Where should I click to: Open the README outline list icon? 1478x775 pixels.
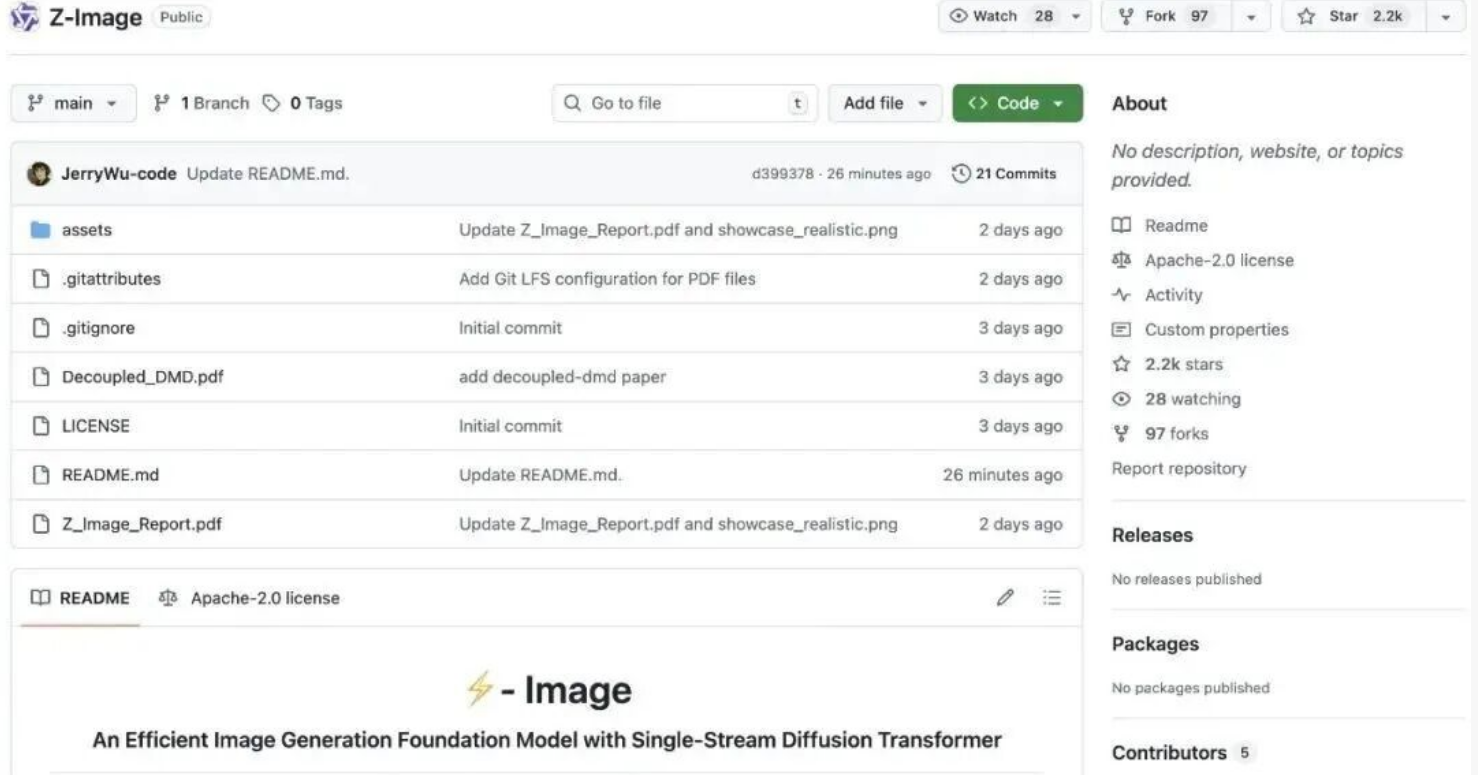coord(1051,598)
